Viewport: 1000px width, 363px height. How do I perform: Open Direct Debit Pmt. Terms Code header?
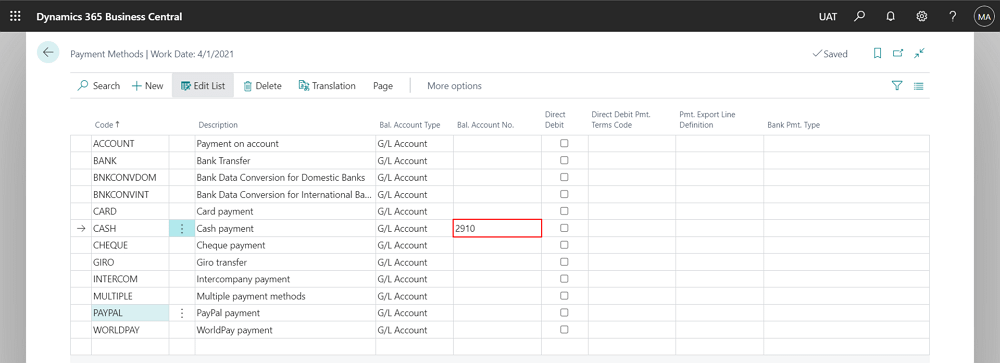click(x=621, y=120)
